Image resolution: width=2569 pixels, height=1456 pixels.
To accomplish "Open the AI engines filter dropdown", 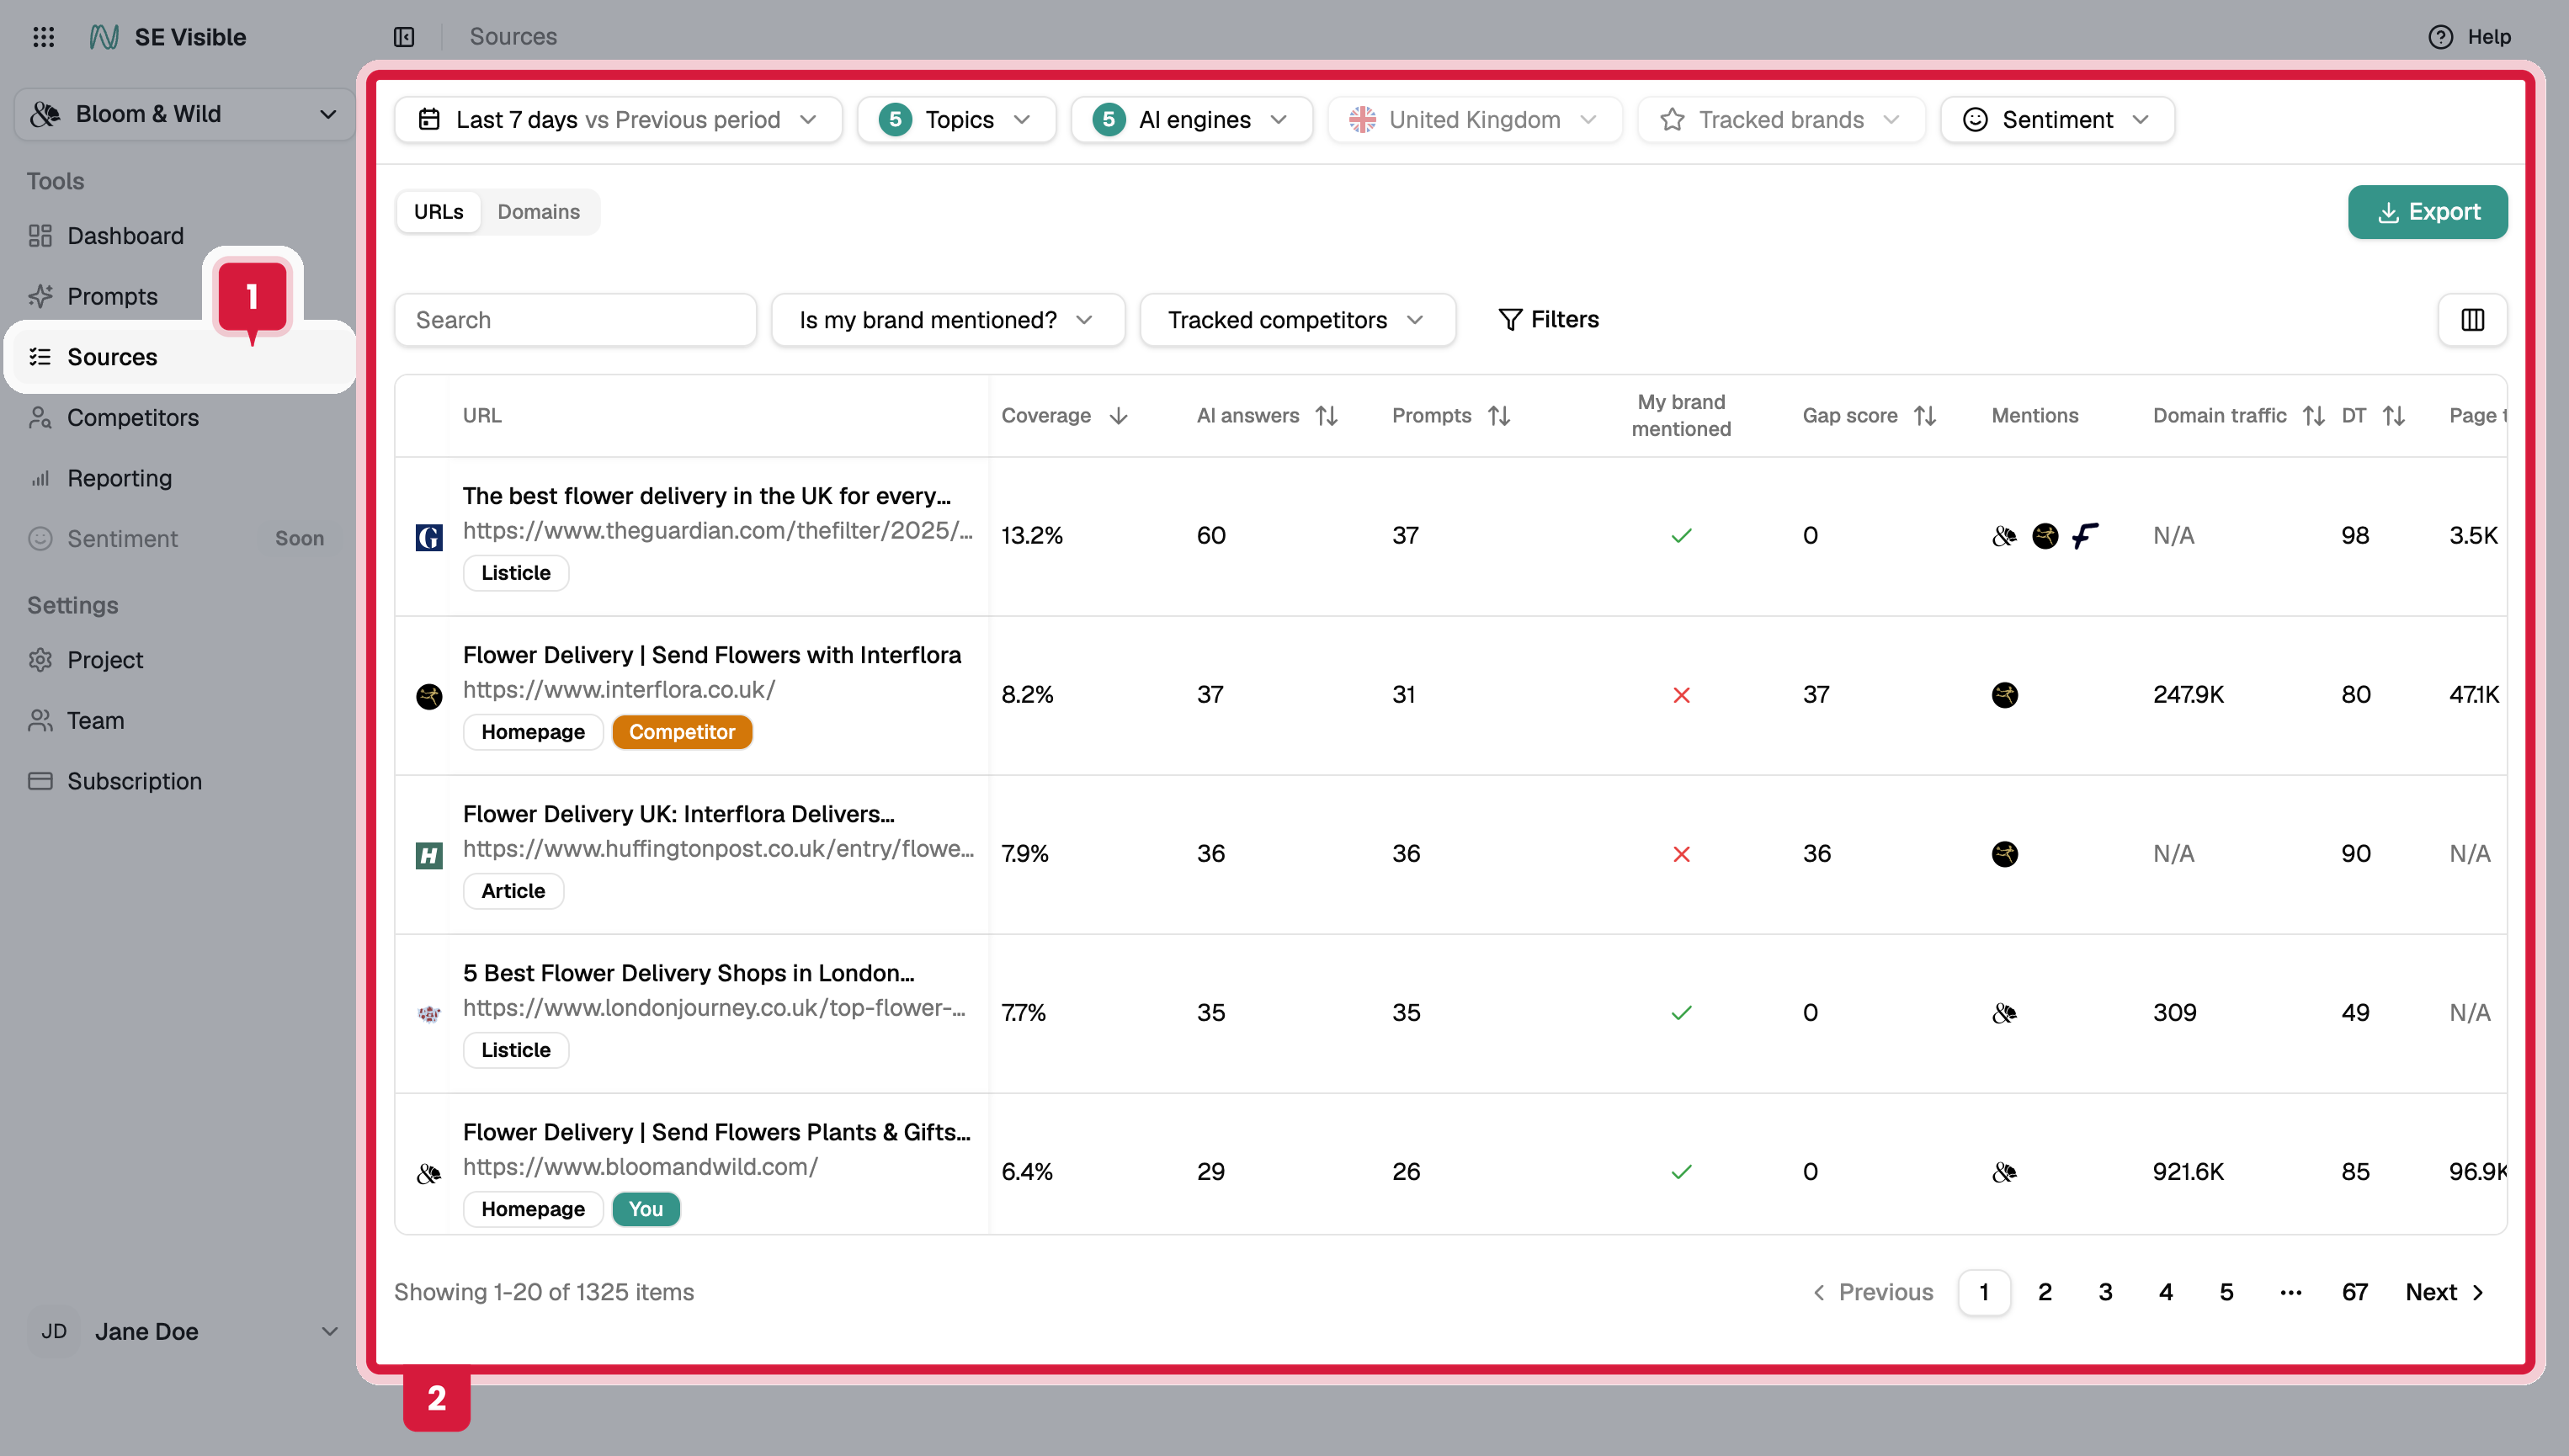I will coord(1191,120).
